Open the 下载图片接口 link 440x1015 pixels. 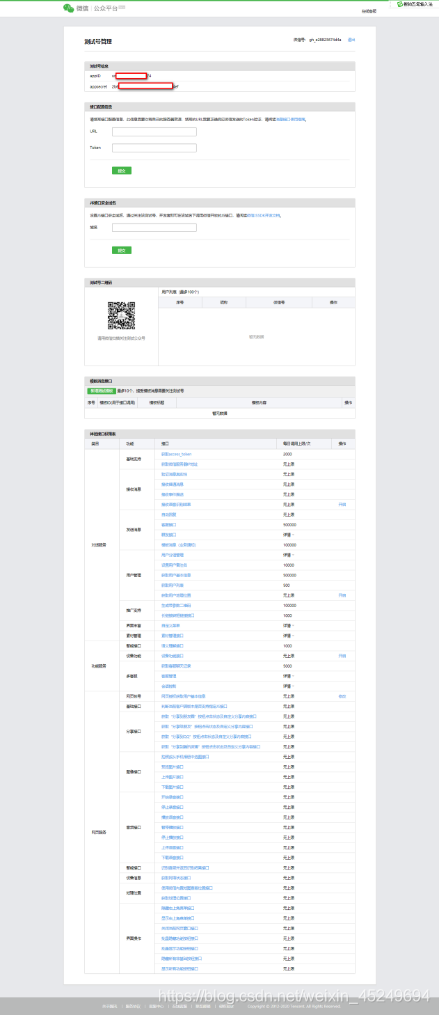172,786
